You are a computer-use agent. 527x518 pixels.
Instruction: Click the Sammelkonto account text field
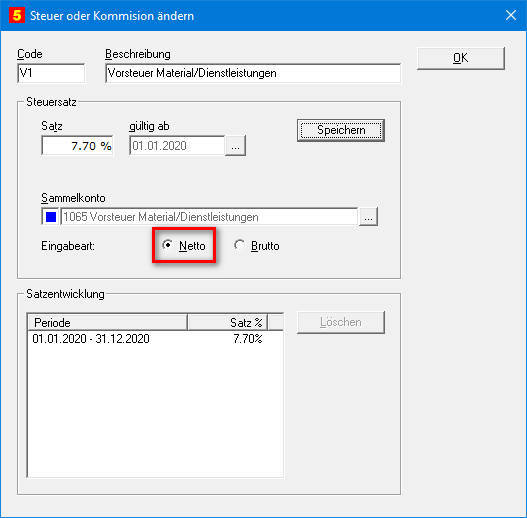[x=209, y=217]
